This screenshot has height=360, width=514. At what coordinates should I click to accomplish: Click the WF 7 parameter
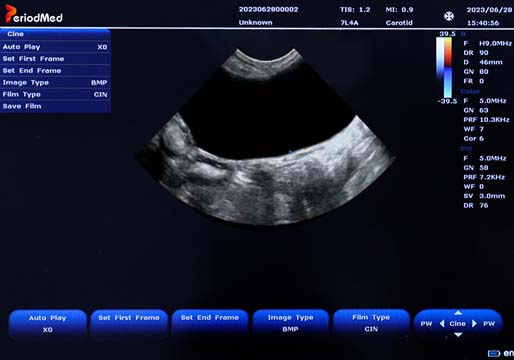click(x=473, y=129)
